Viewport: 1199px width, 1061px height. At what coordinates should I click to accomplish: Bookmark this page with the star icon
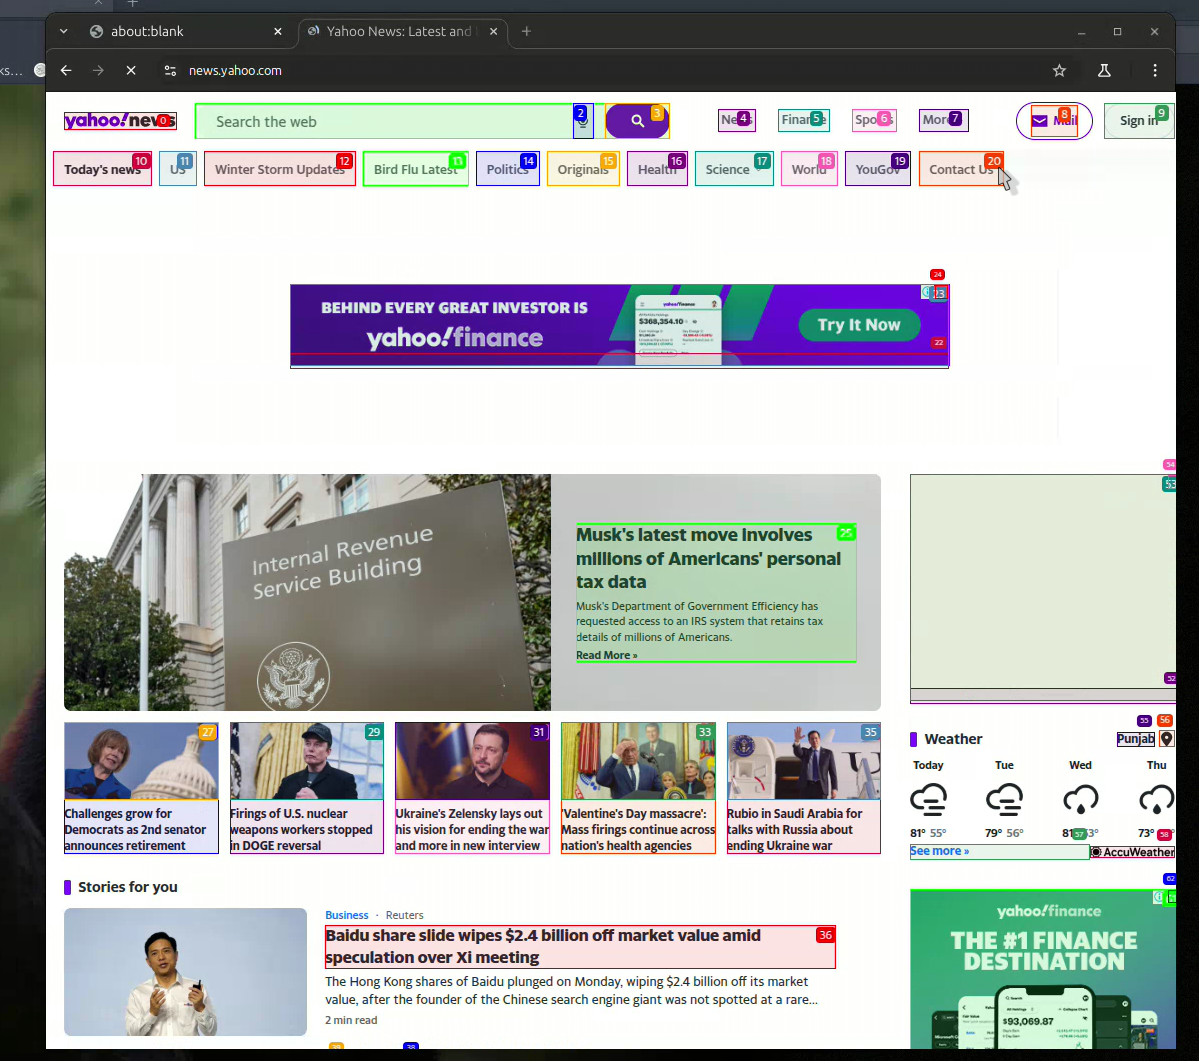click(x=1059, y=70)
